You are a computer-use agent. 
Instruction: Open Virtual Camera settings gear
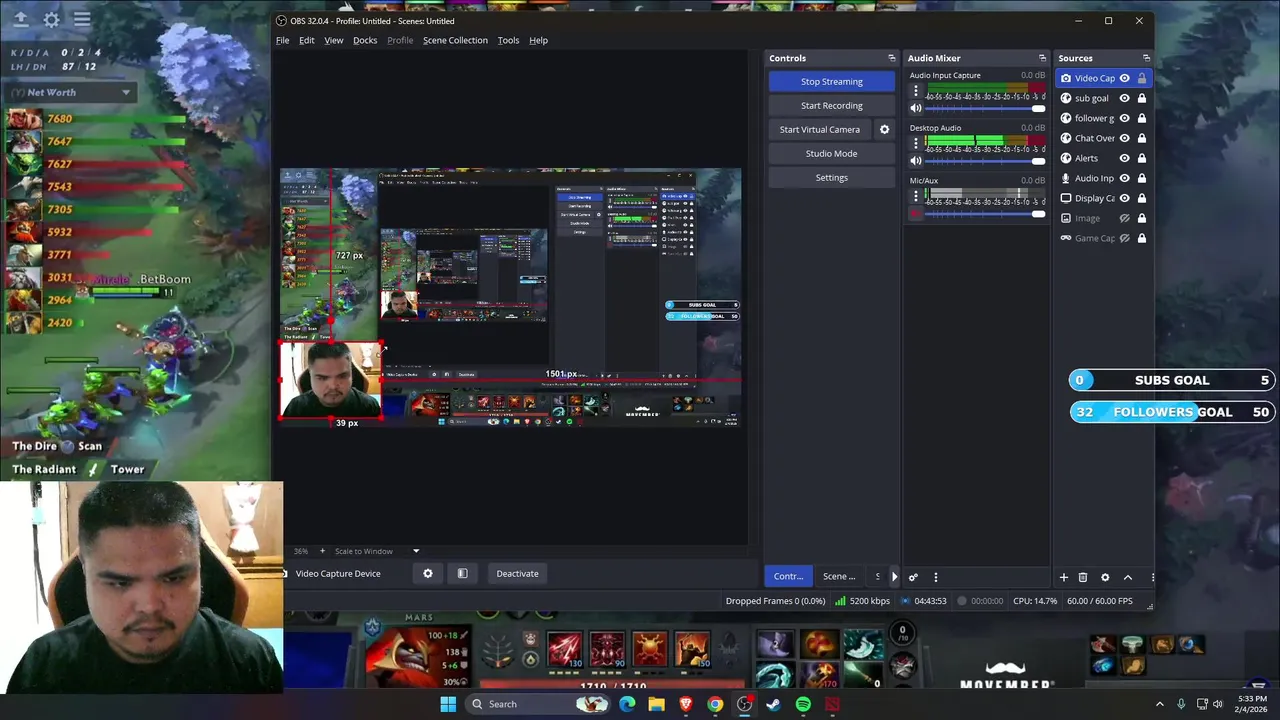point(884,129)
